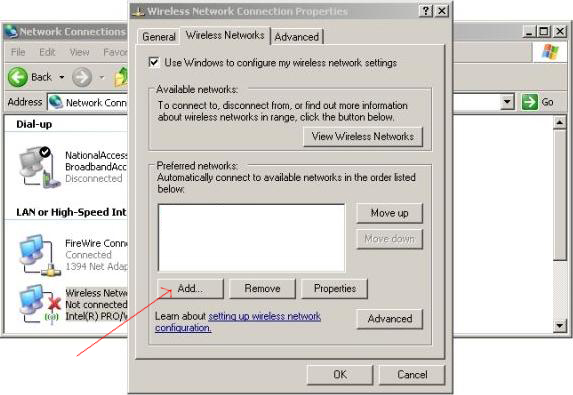Click the Back button label
The width and height of the screenshot is (573, 395).
point(41,77)
